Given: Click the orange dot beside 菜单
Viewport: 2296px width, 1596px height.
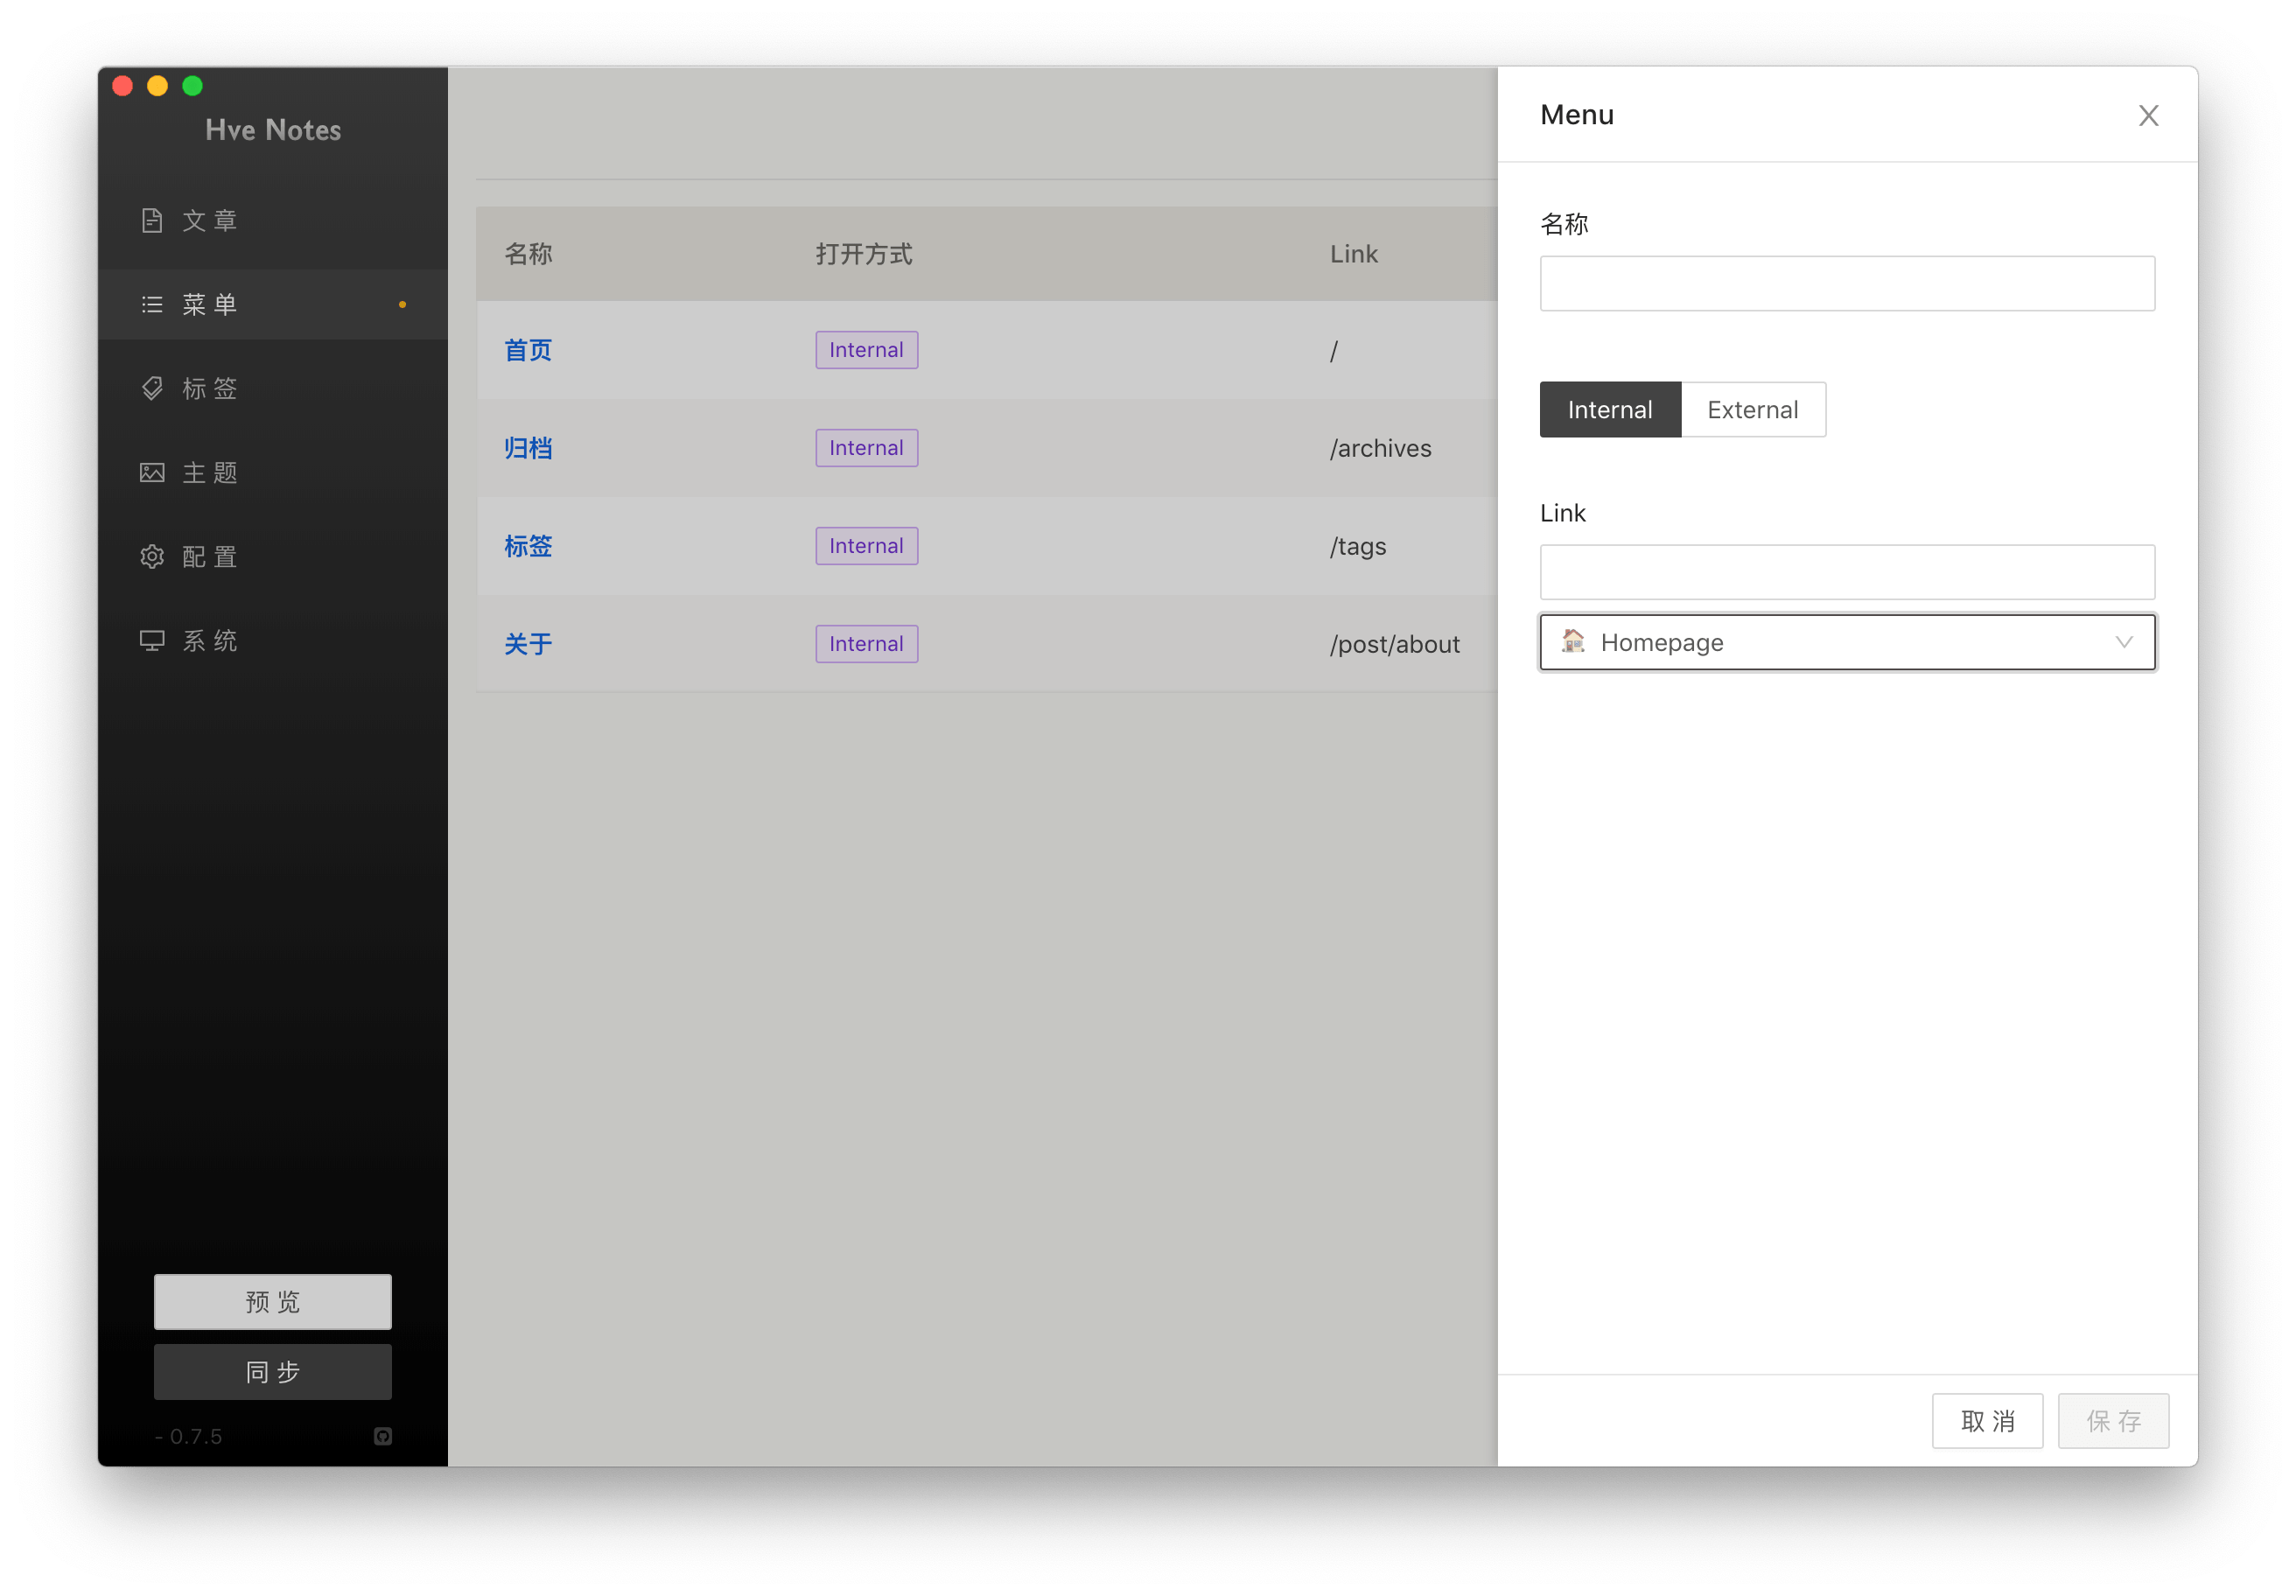Looking at the screenshot, I should coord(402,304).
